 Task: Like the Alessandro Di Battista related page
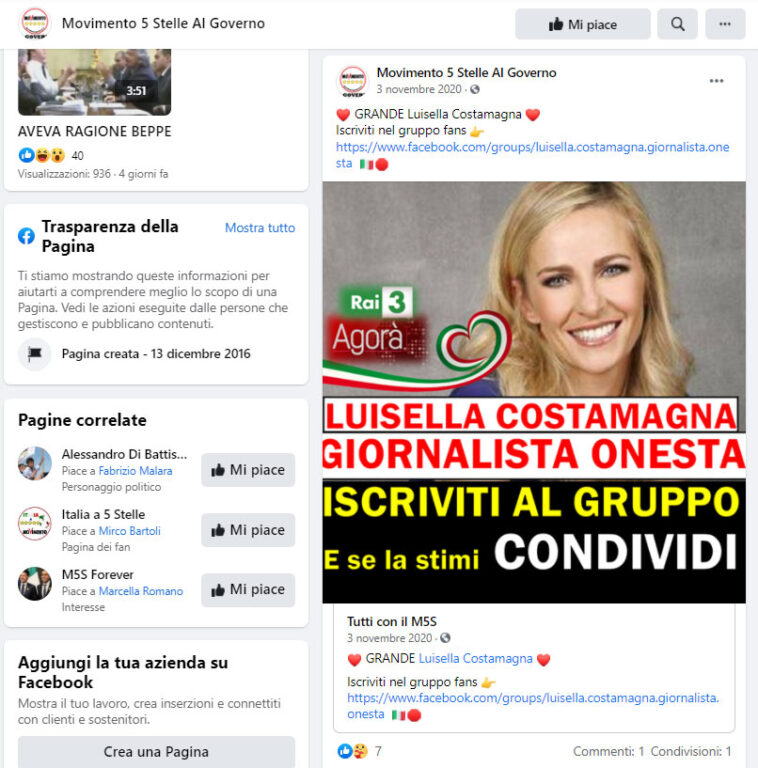[x=248, y=470]
